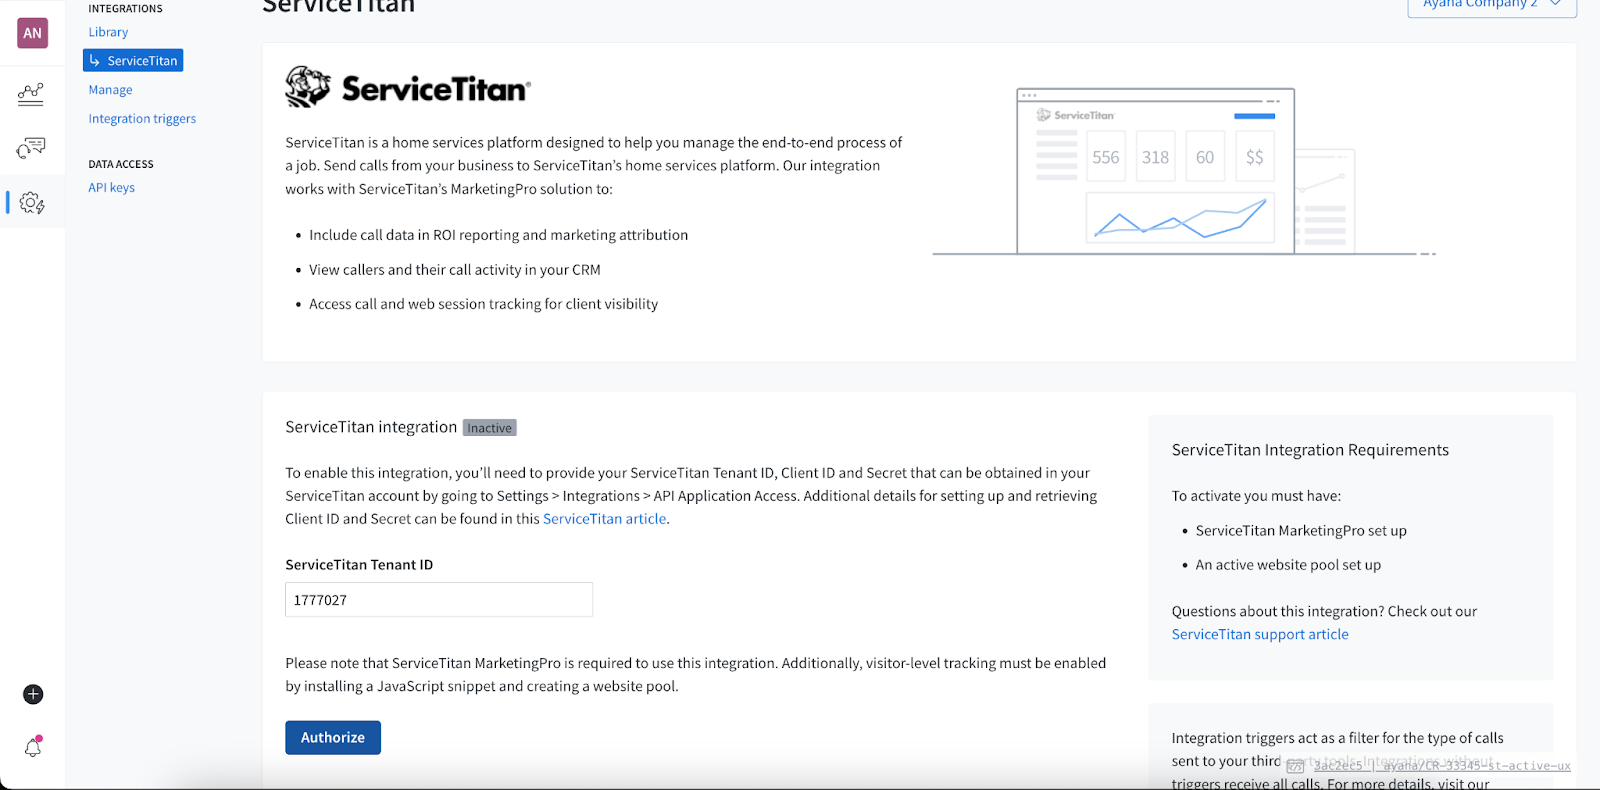Click the Inactive status badge

tap(489, 428)
